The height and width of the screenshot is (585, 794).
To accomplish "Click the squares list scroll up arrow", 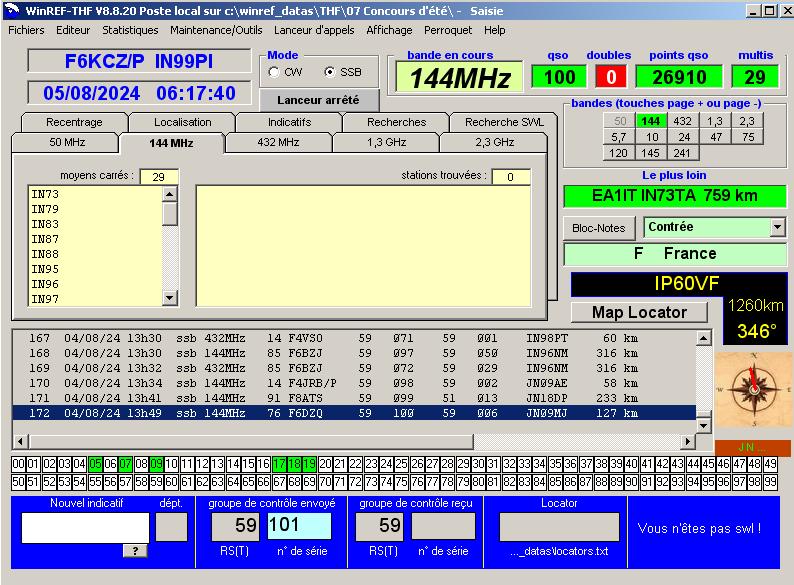I will click(x=170, y=194).
